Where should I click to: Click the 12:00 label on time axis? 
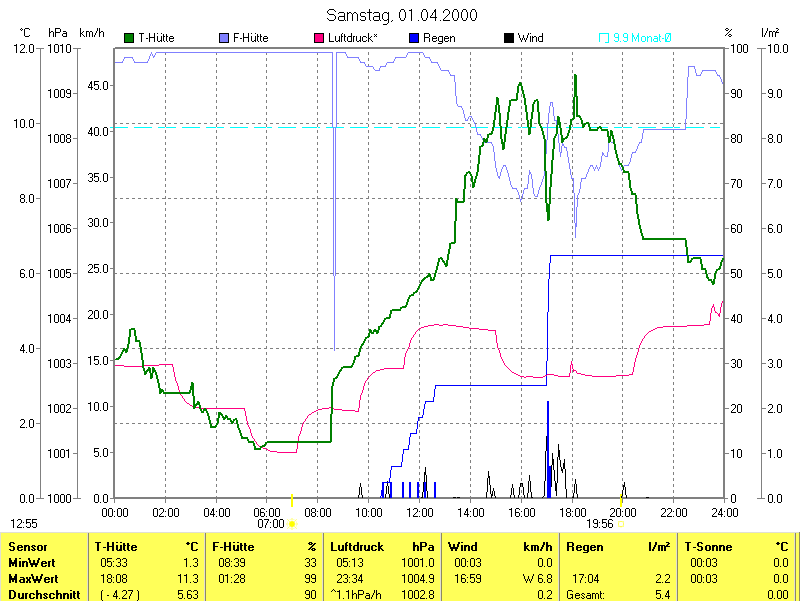[x=419, y=512]
